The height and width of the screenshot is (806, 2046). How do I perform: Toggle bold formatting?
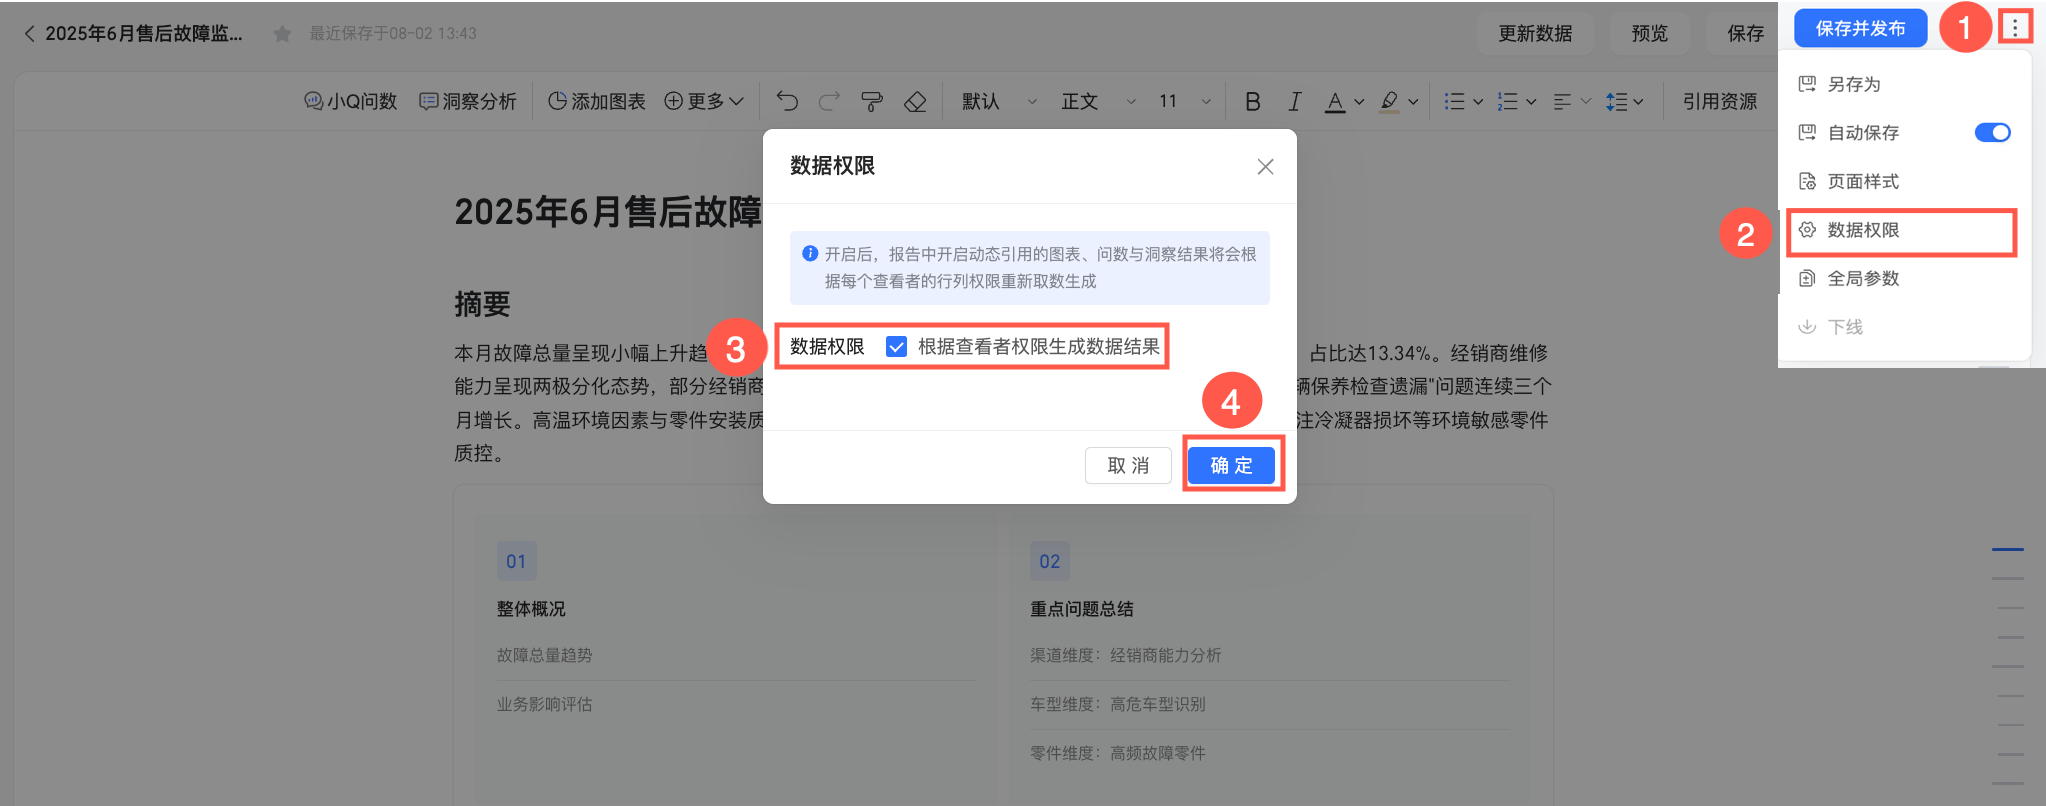[x=1253, y=101]
